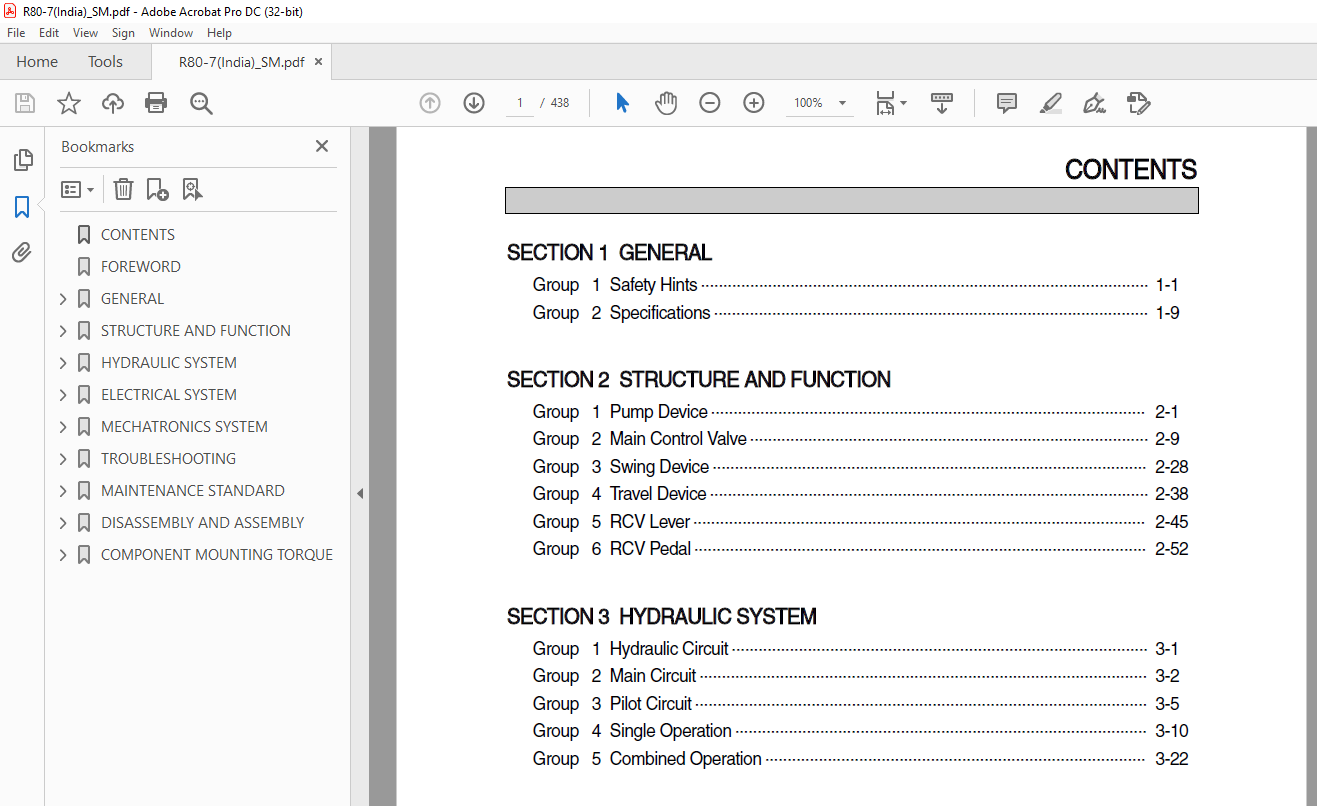Jump to the CONTENTS bookmark
Screen dimensions: 1317x806
click(x=138, y=235)
